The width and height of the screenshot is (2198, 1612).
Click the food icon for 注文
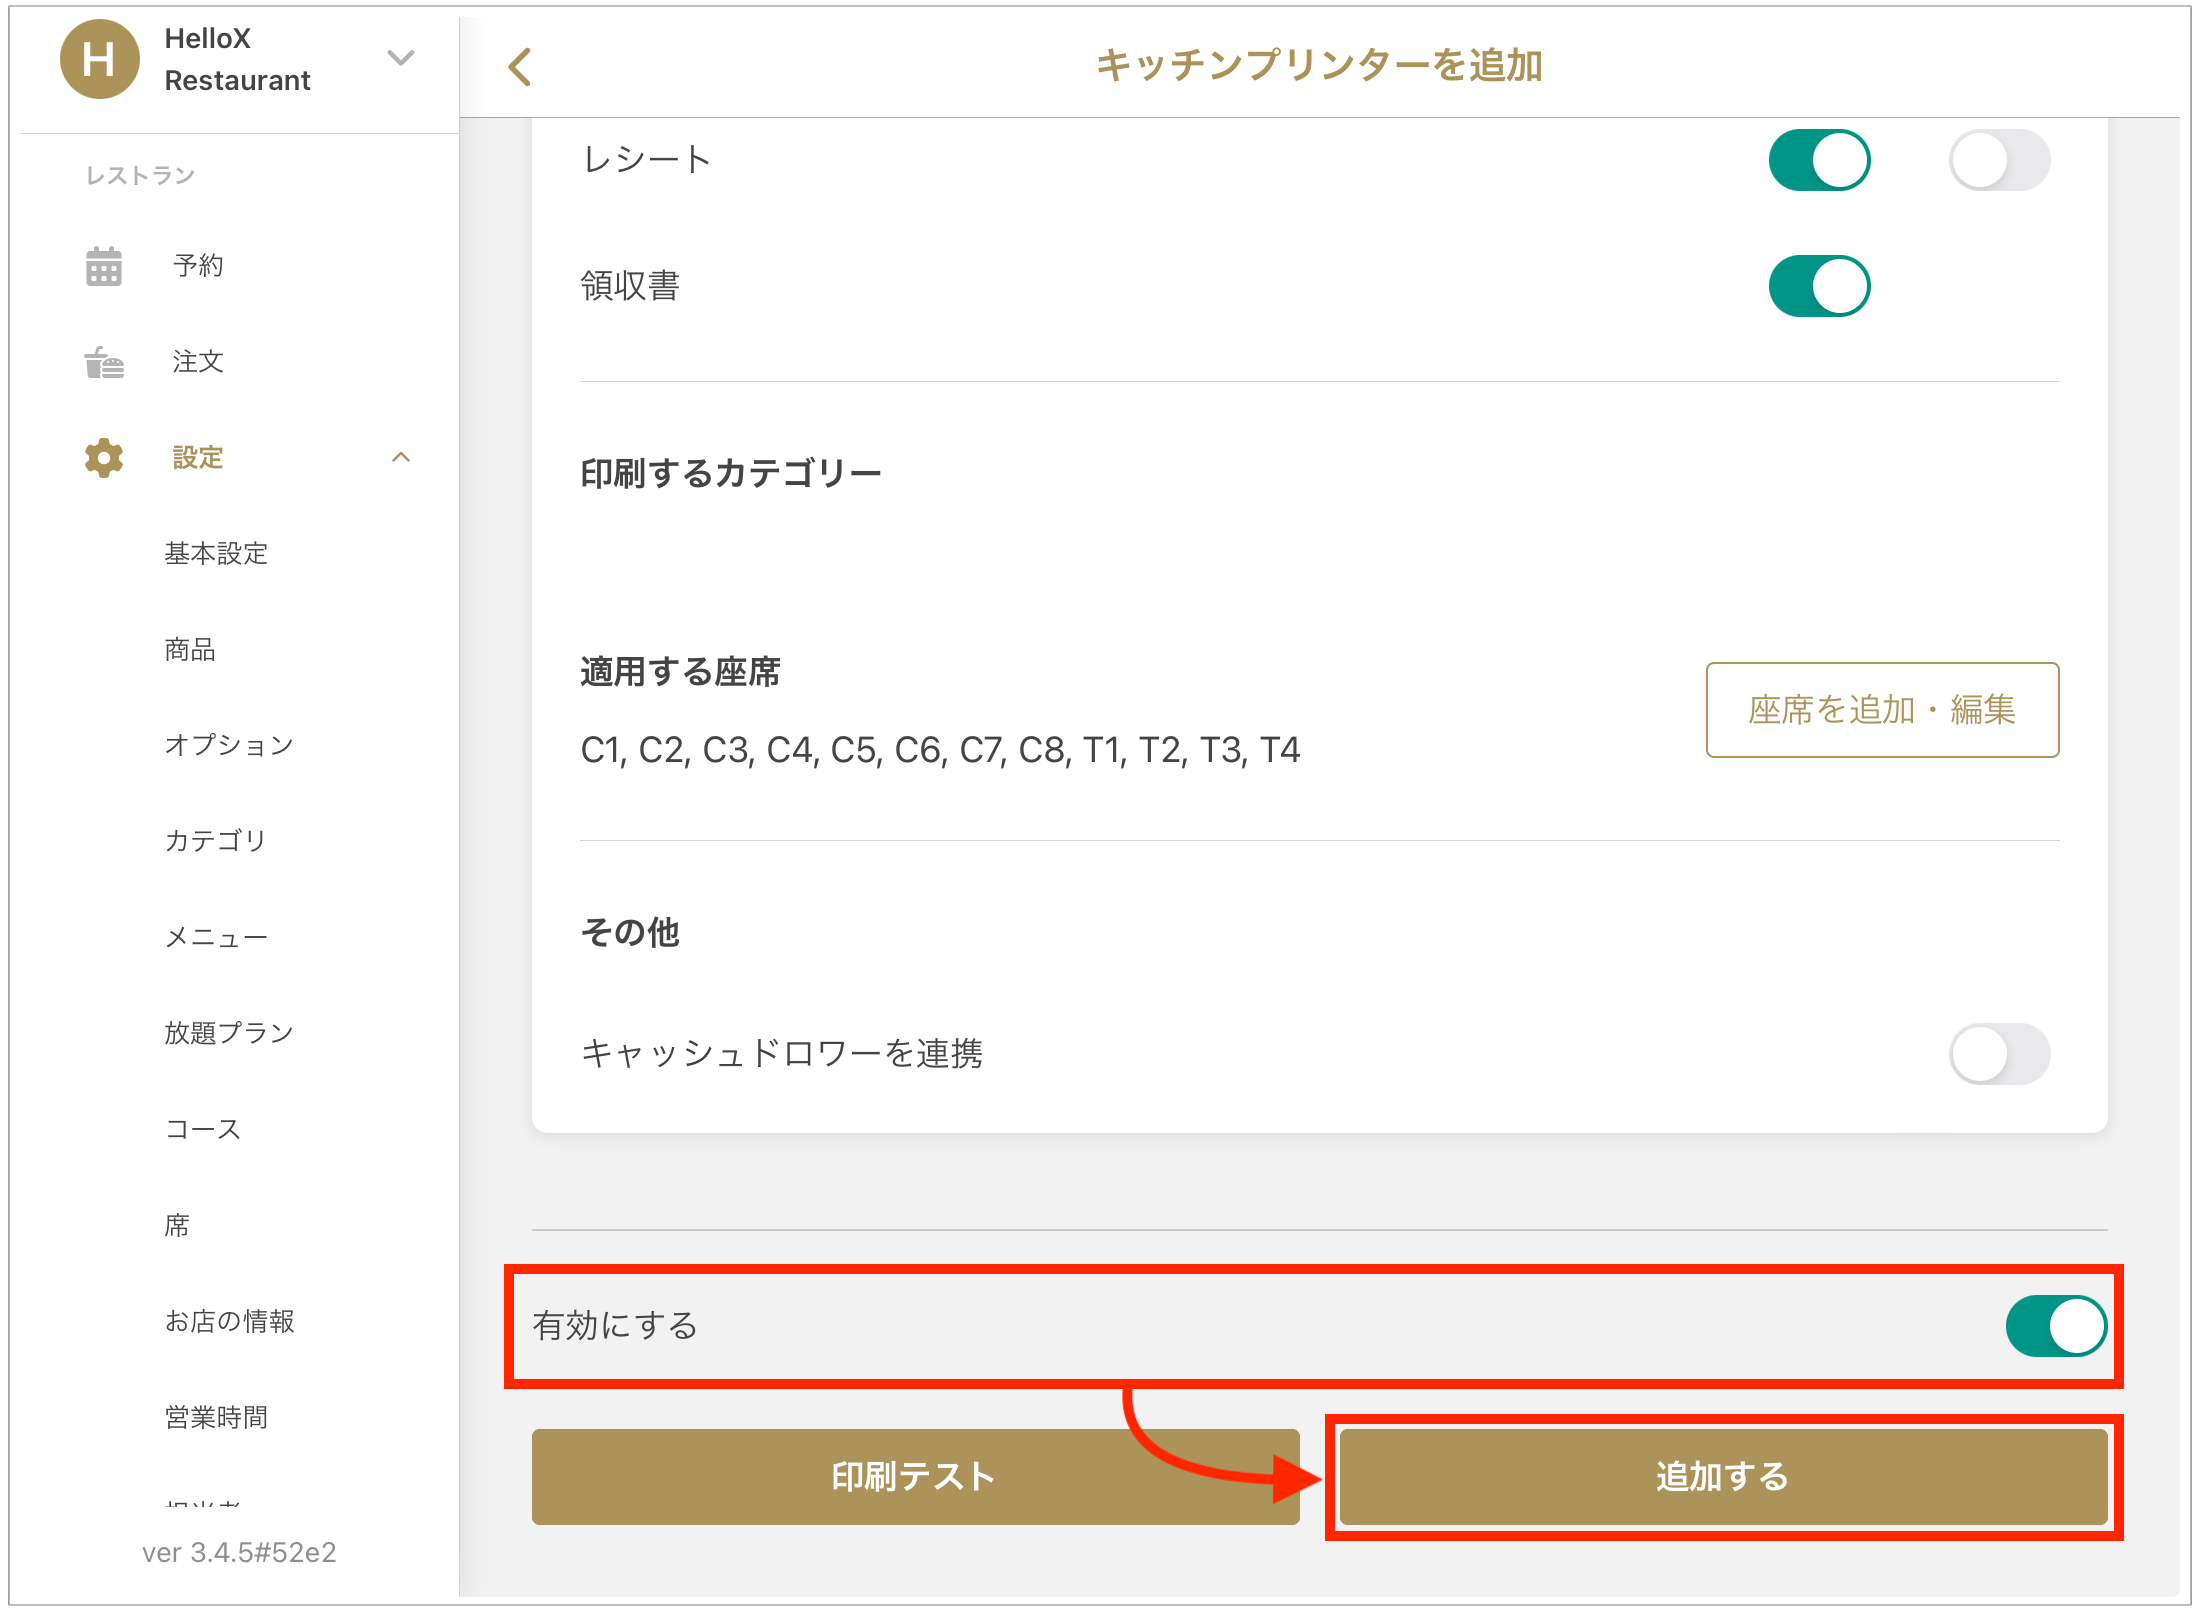(104, 362)
